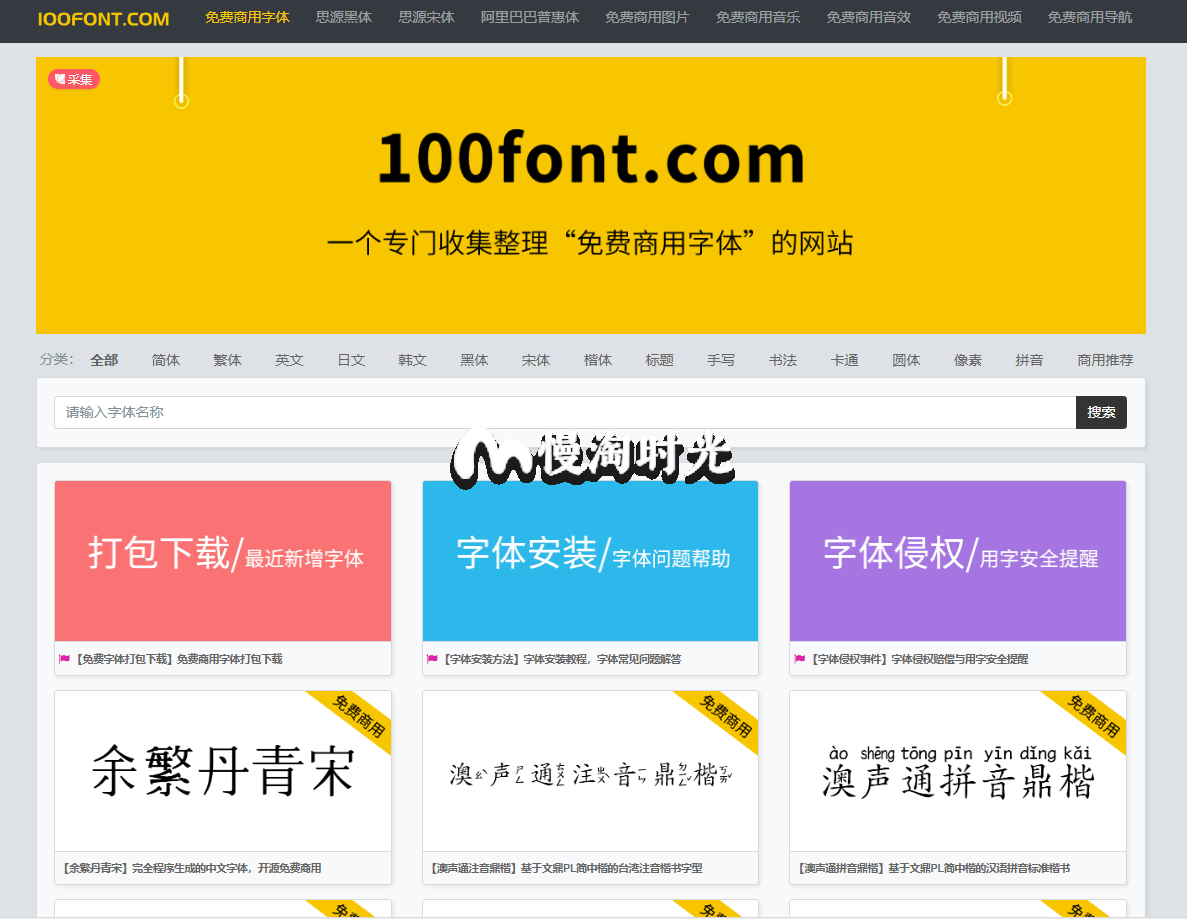This screenshot has width=1187, height=919.
Task: Open the 思源宋体 nav item
Action: click(x=426, y=17)
